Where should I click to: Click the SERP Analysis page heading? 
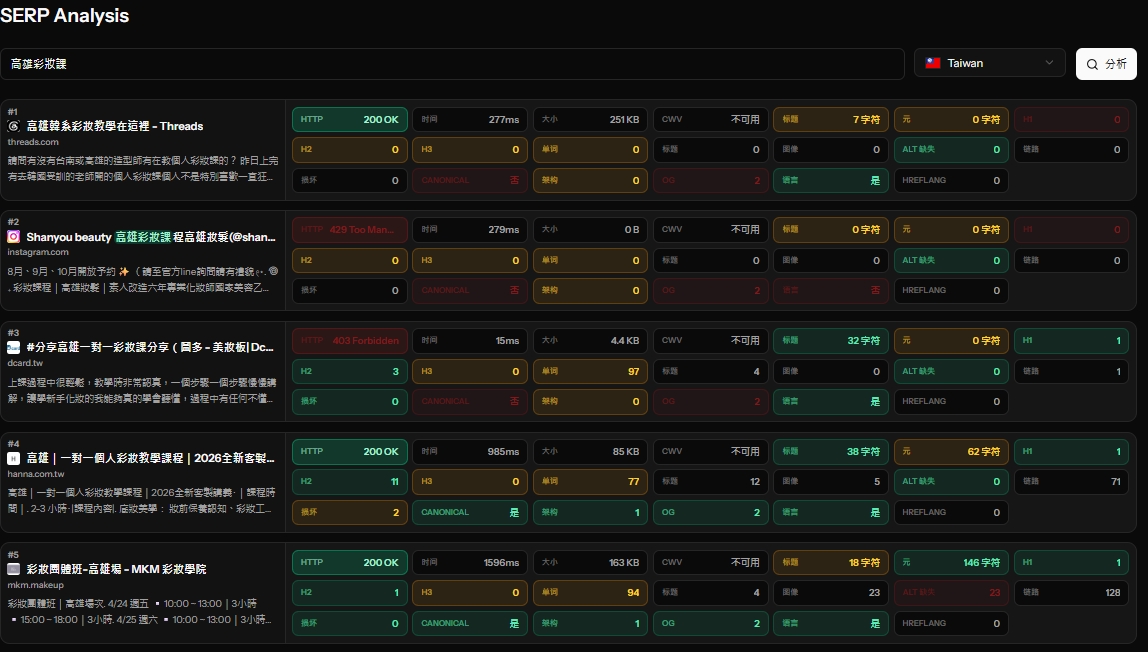point(64,15)
